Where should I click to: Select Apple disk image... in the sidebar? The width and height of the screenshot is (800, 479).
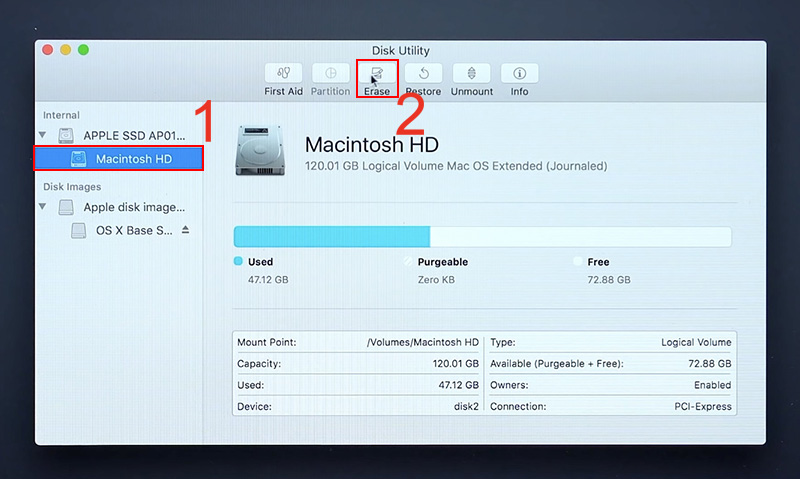click(x=134, y=207)
